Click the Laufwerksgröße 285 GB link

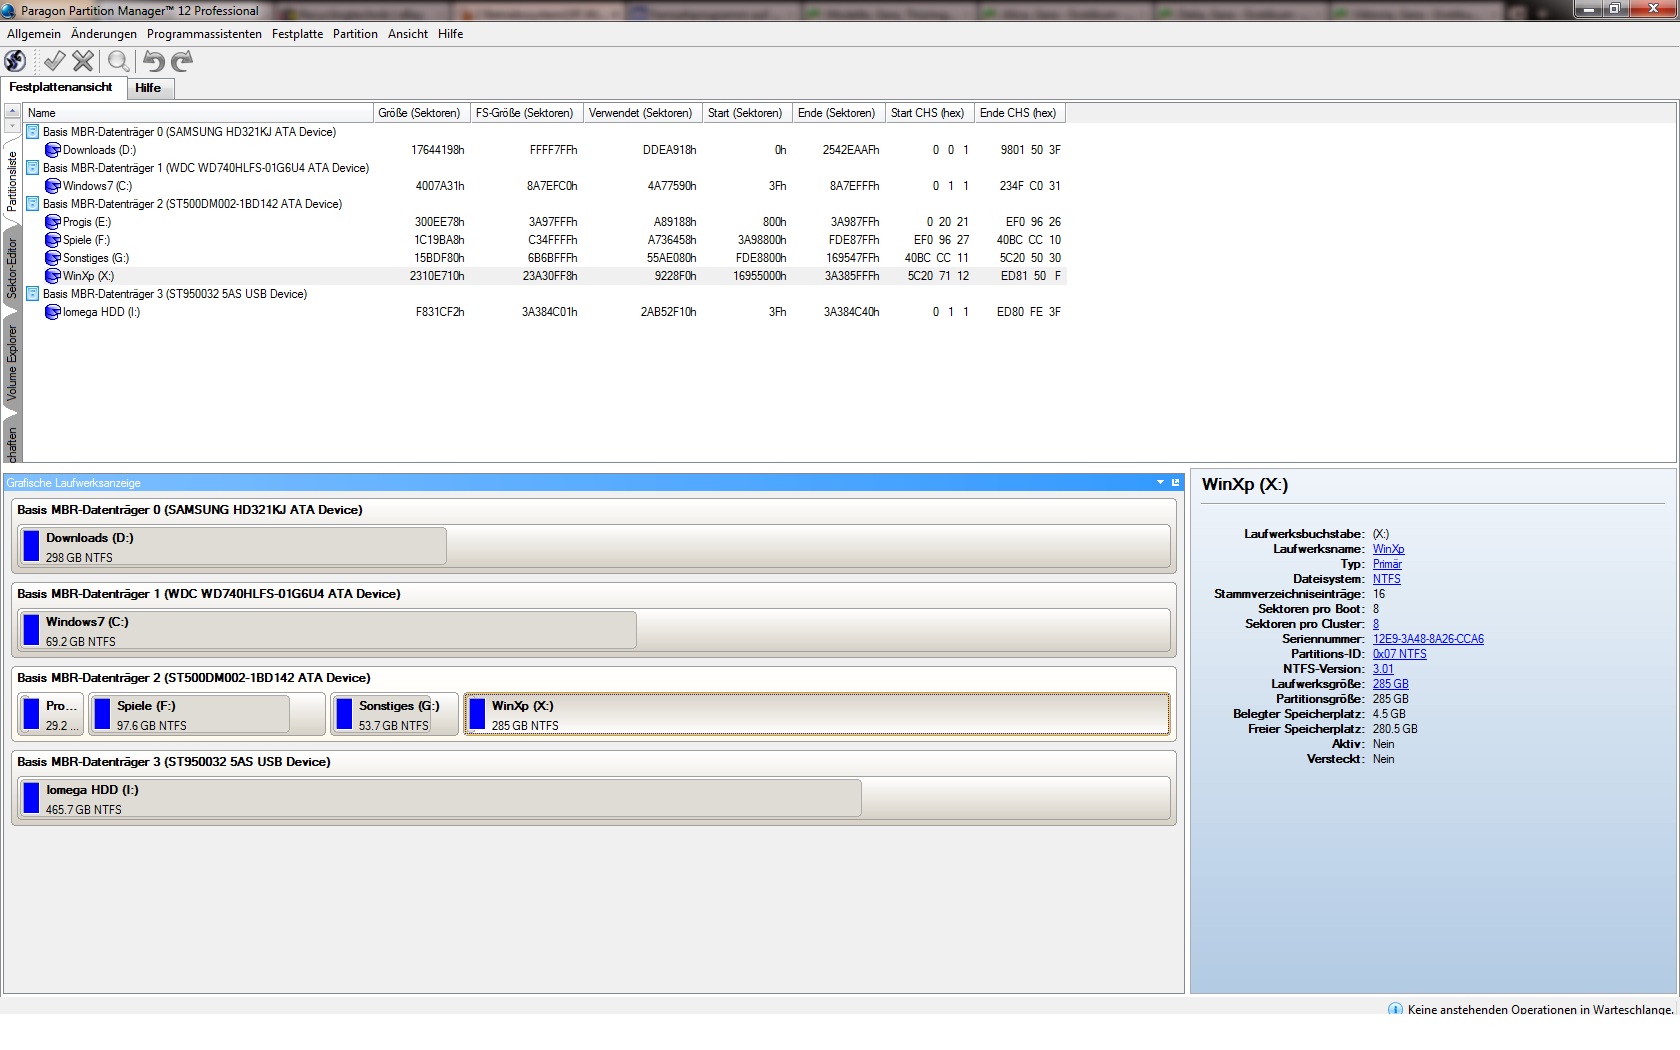pyautogui.click(x=1390, y=684)
